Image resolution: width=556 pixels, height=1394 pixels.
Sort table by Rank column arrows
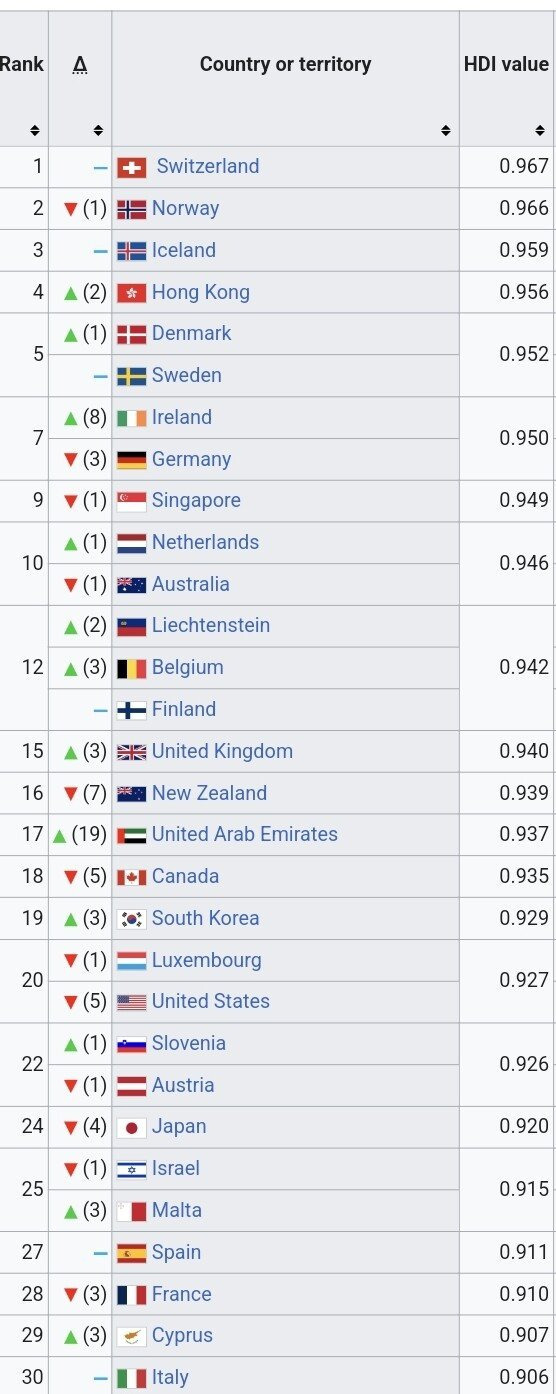(35, 130)
